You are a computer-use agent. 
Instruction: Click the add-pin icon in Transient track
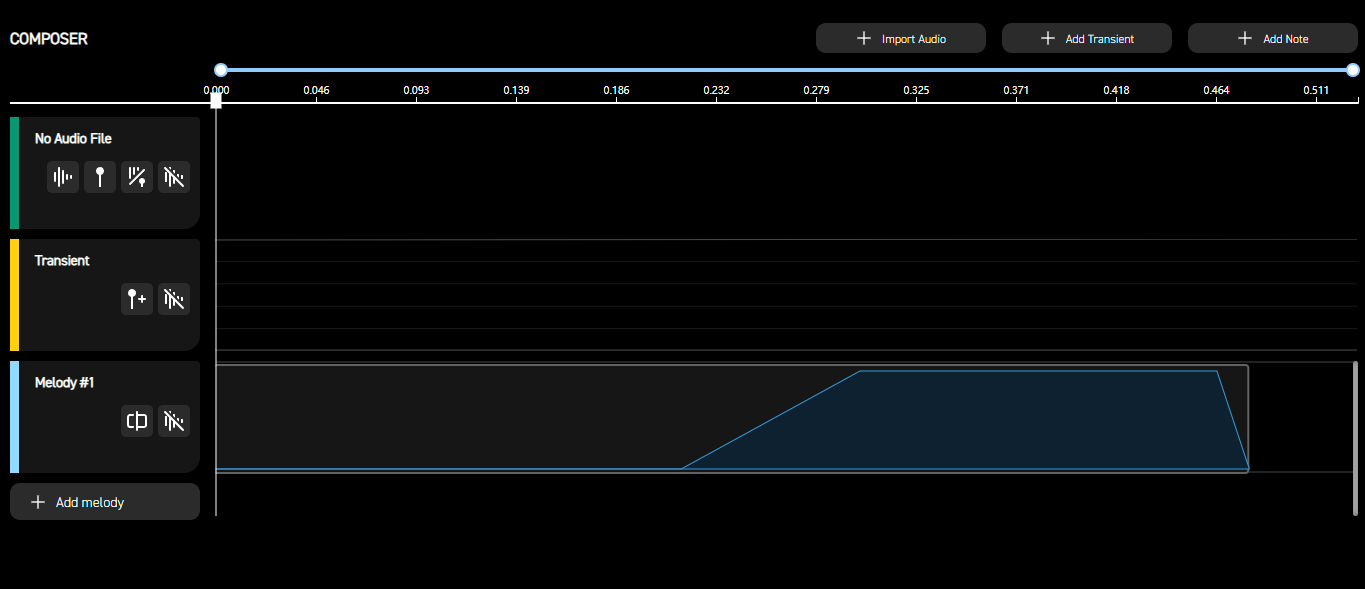tap(137, 299)
